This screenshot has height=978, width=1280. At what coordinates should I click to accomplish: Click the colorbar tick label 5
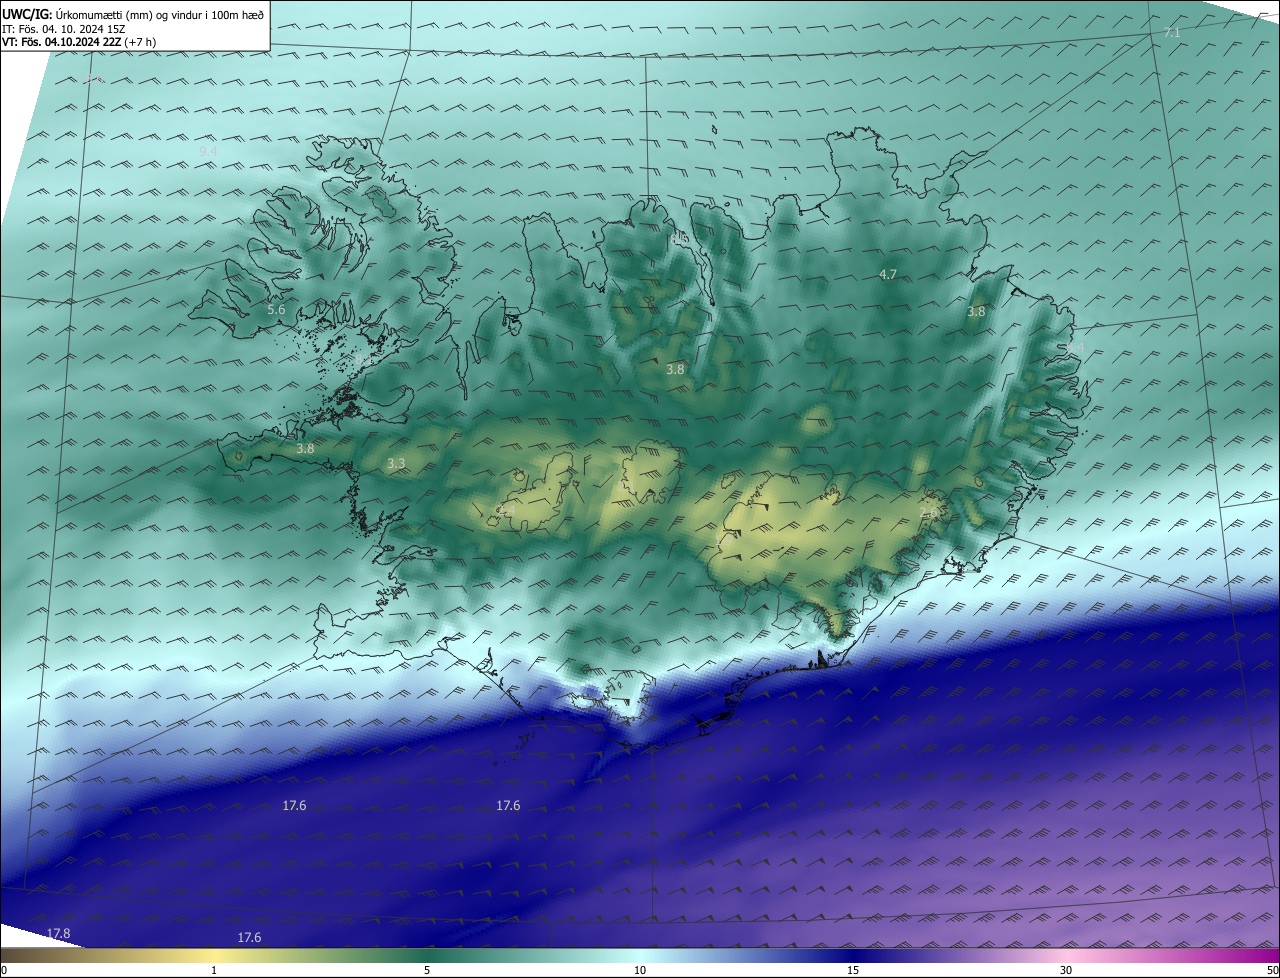click(427, 970)
